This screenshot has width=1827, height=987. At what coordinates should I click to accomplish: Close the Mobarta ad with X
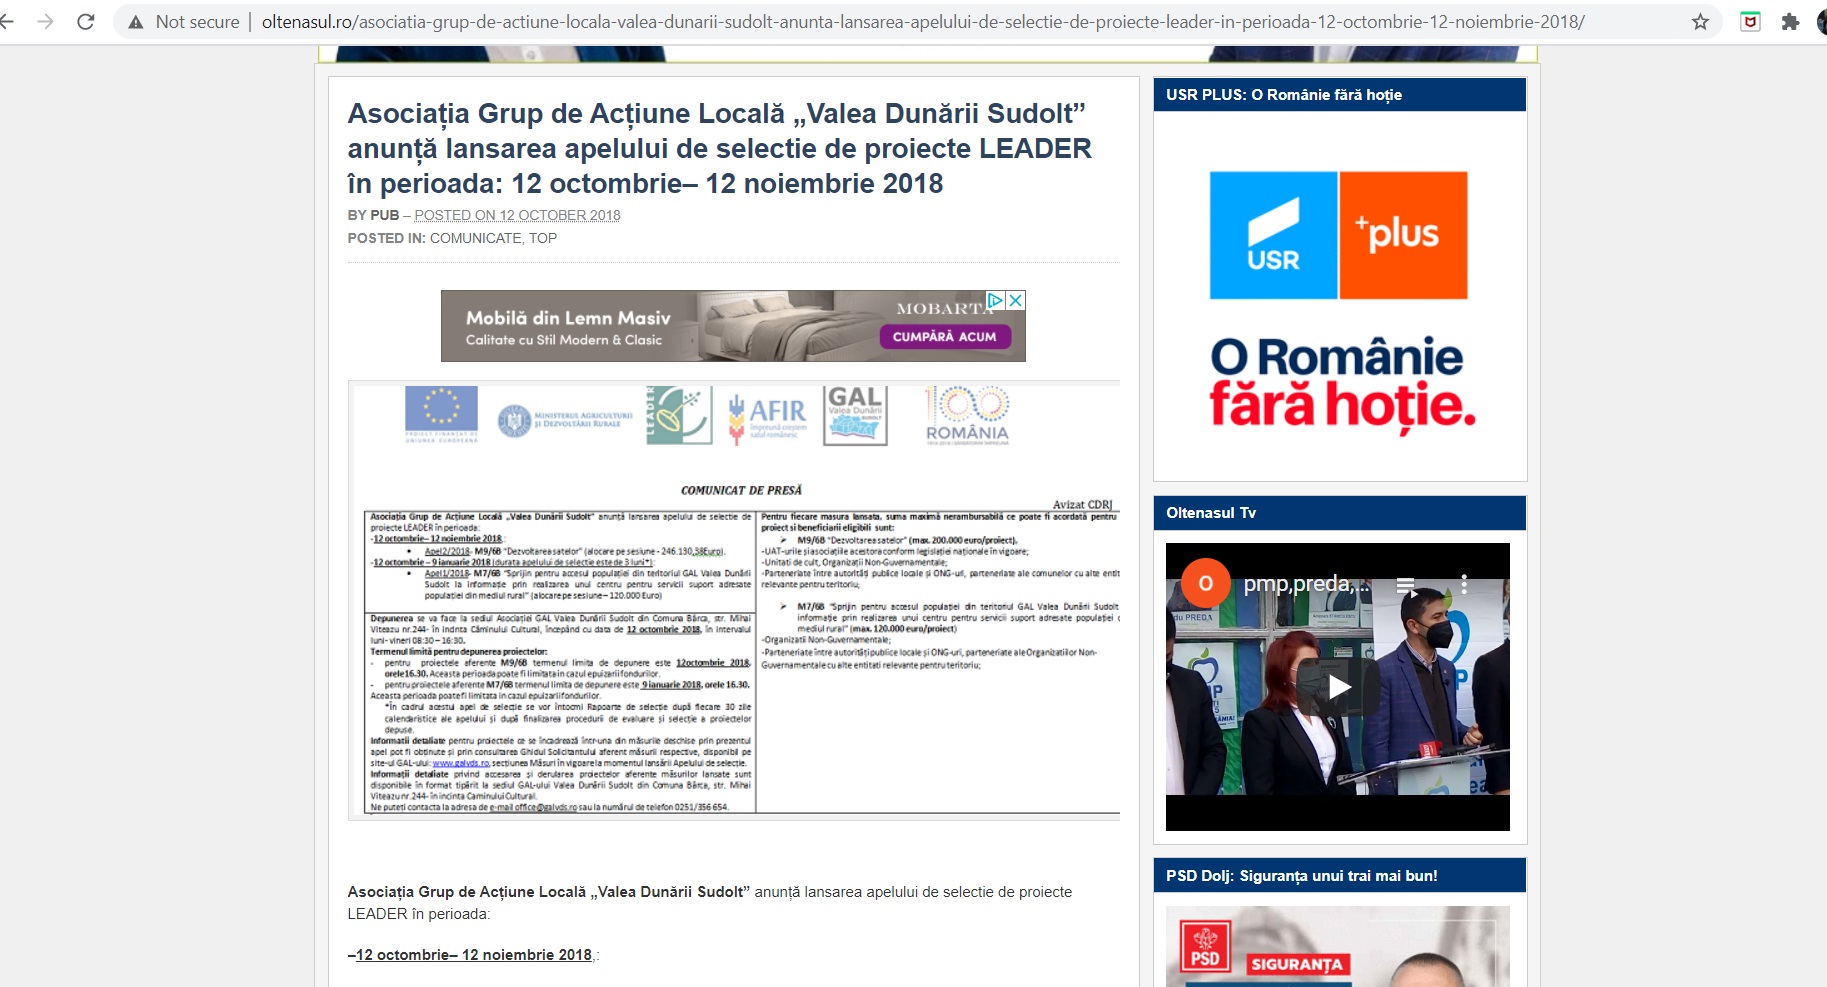coord(1015,300)
